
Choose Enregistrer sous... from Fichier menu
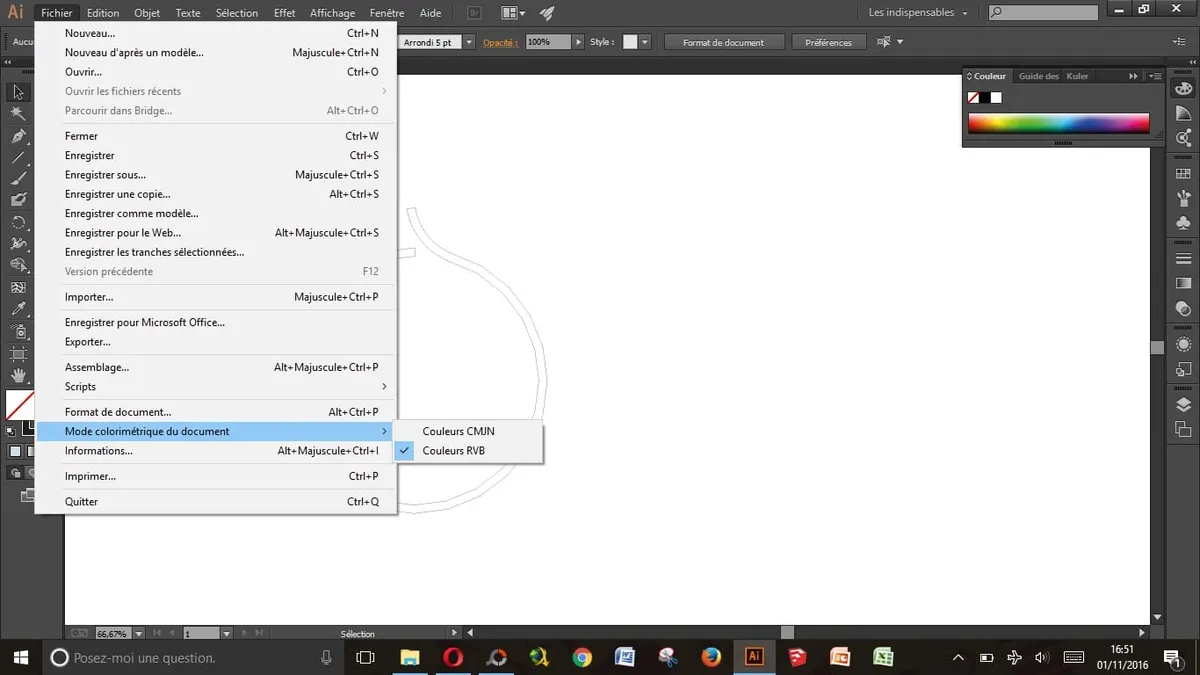click(216, 175)
